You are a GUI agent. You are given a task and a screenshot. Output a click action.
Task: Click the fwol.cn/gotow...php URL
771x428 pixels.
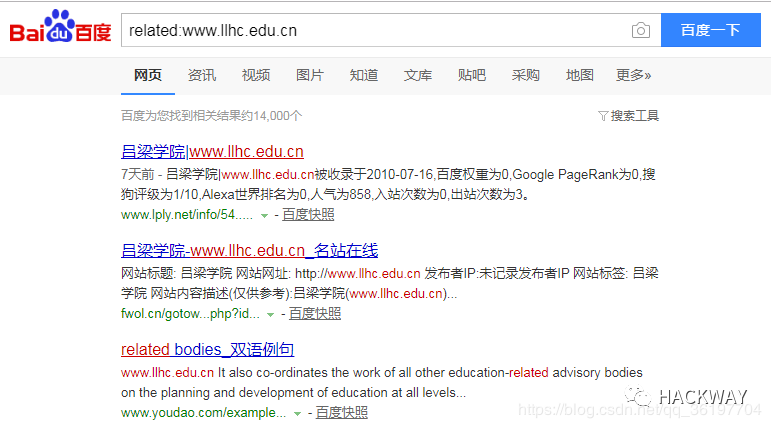click(190, 314)
